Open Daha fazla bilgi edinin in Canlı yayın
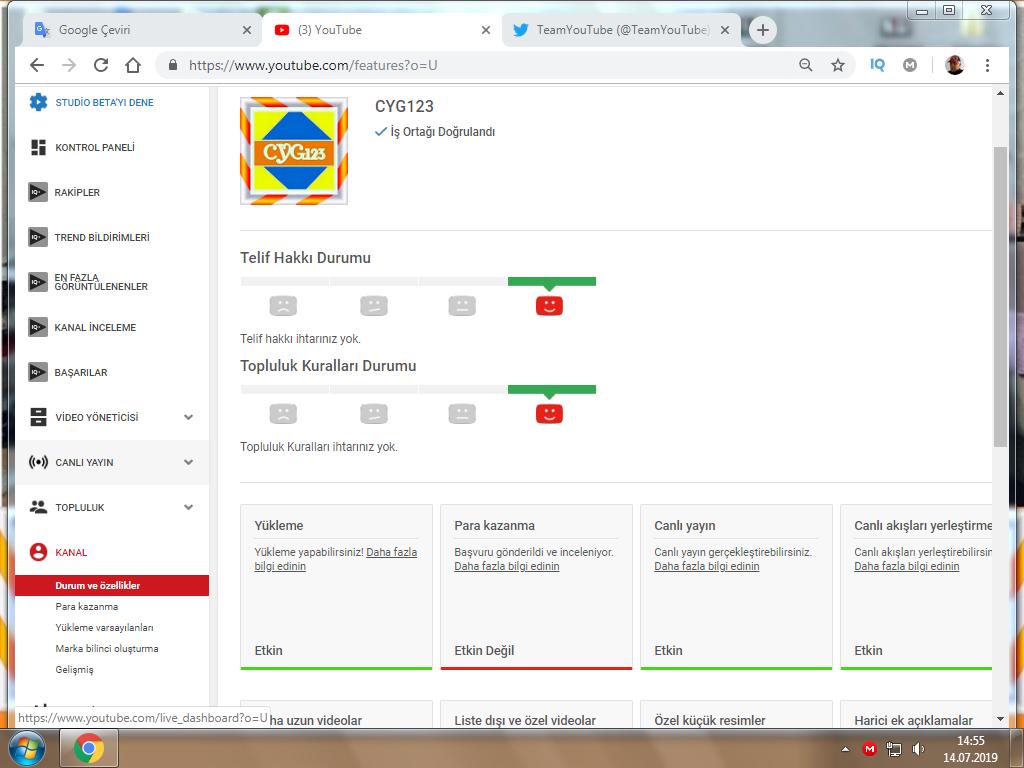 (707, 566)
